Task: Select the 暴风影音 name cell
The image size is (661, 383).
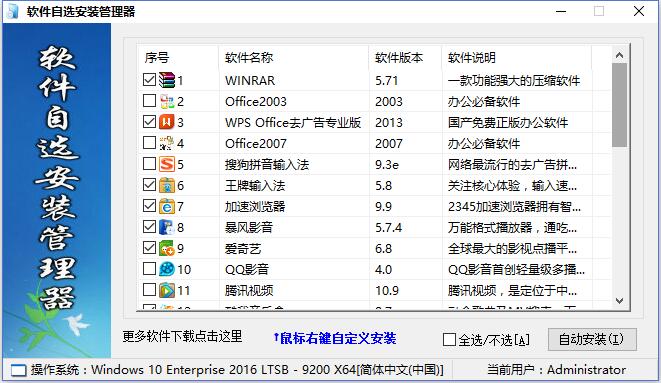Action: tap(249, 228)
